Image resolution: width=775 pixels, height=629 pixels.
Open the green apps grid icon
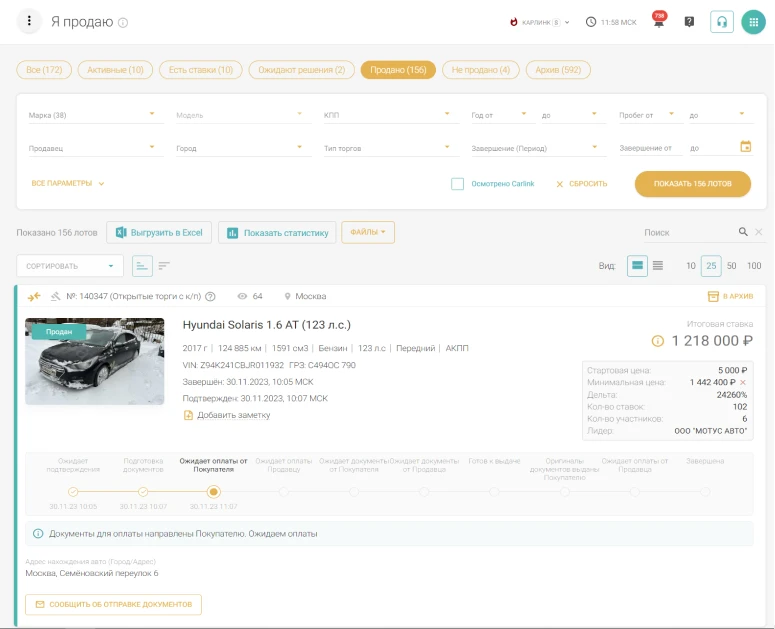[x=753, y=21]
